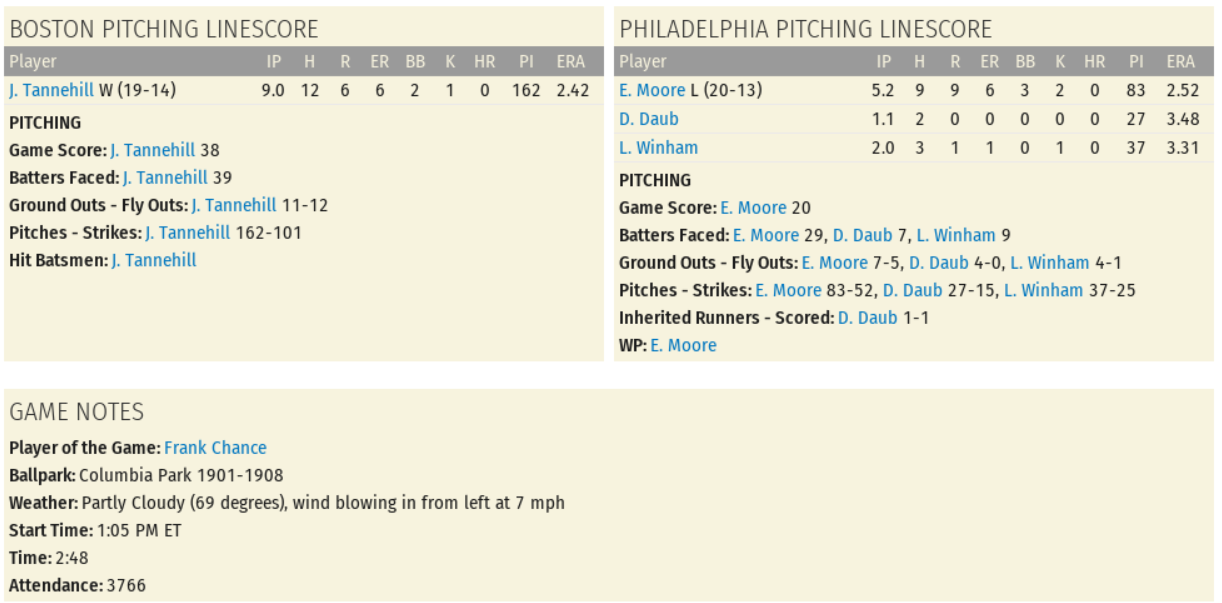This screenshot has width=1222, height=603.
Task: Click E. Moore beside Philadelphia Game Score
Action: (753, 208)
